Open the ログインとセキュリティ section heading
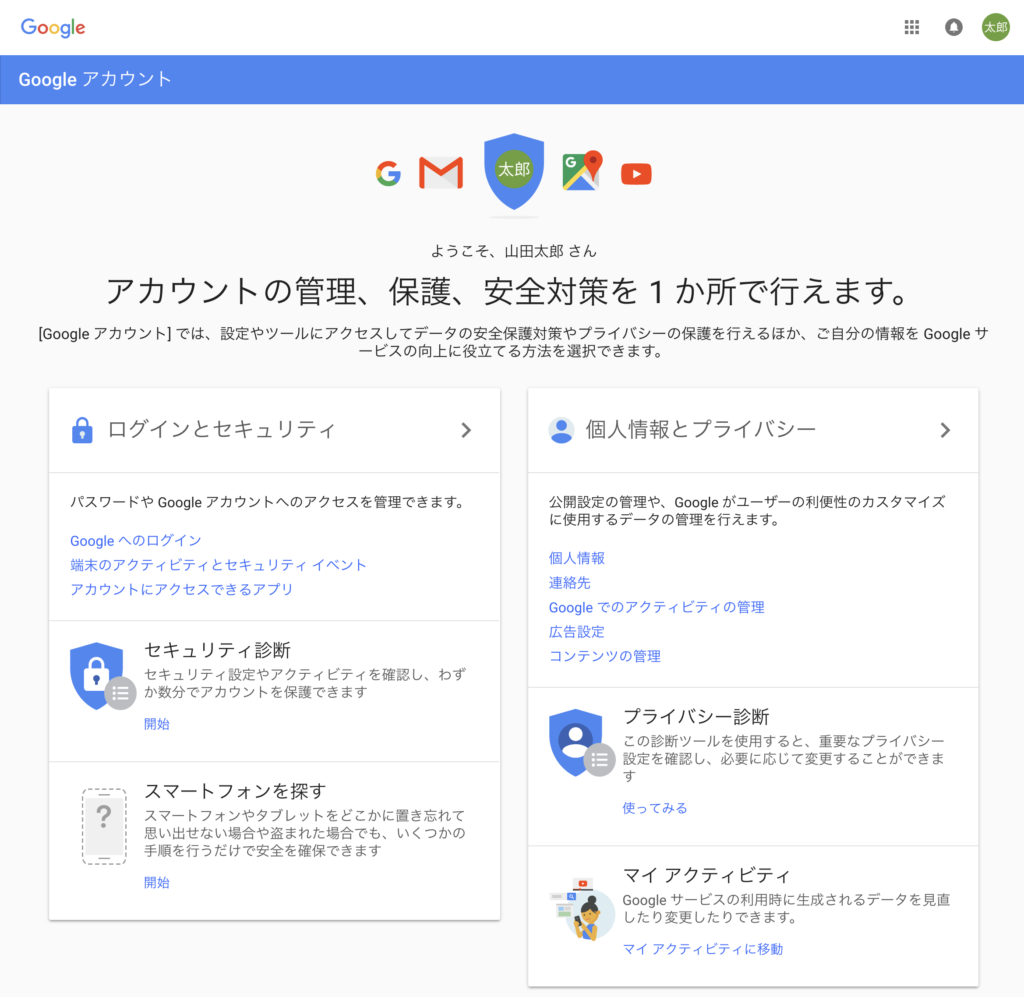 click(221, 430)
